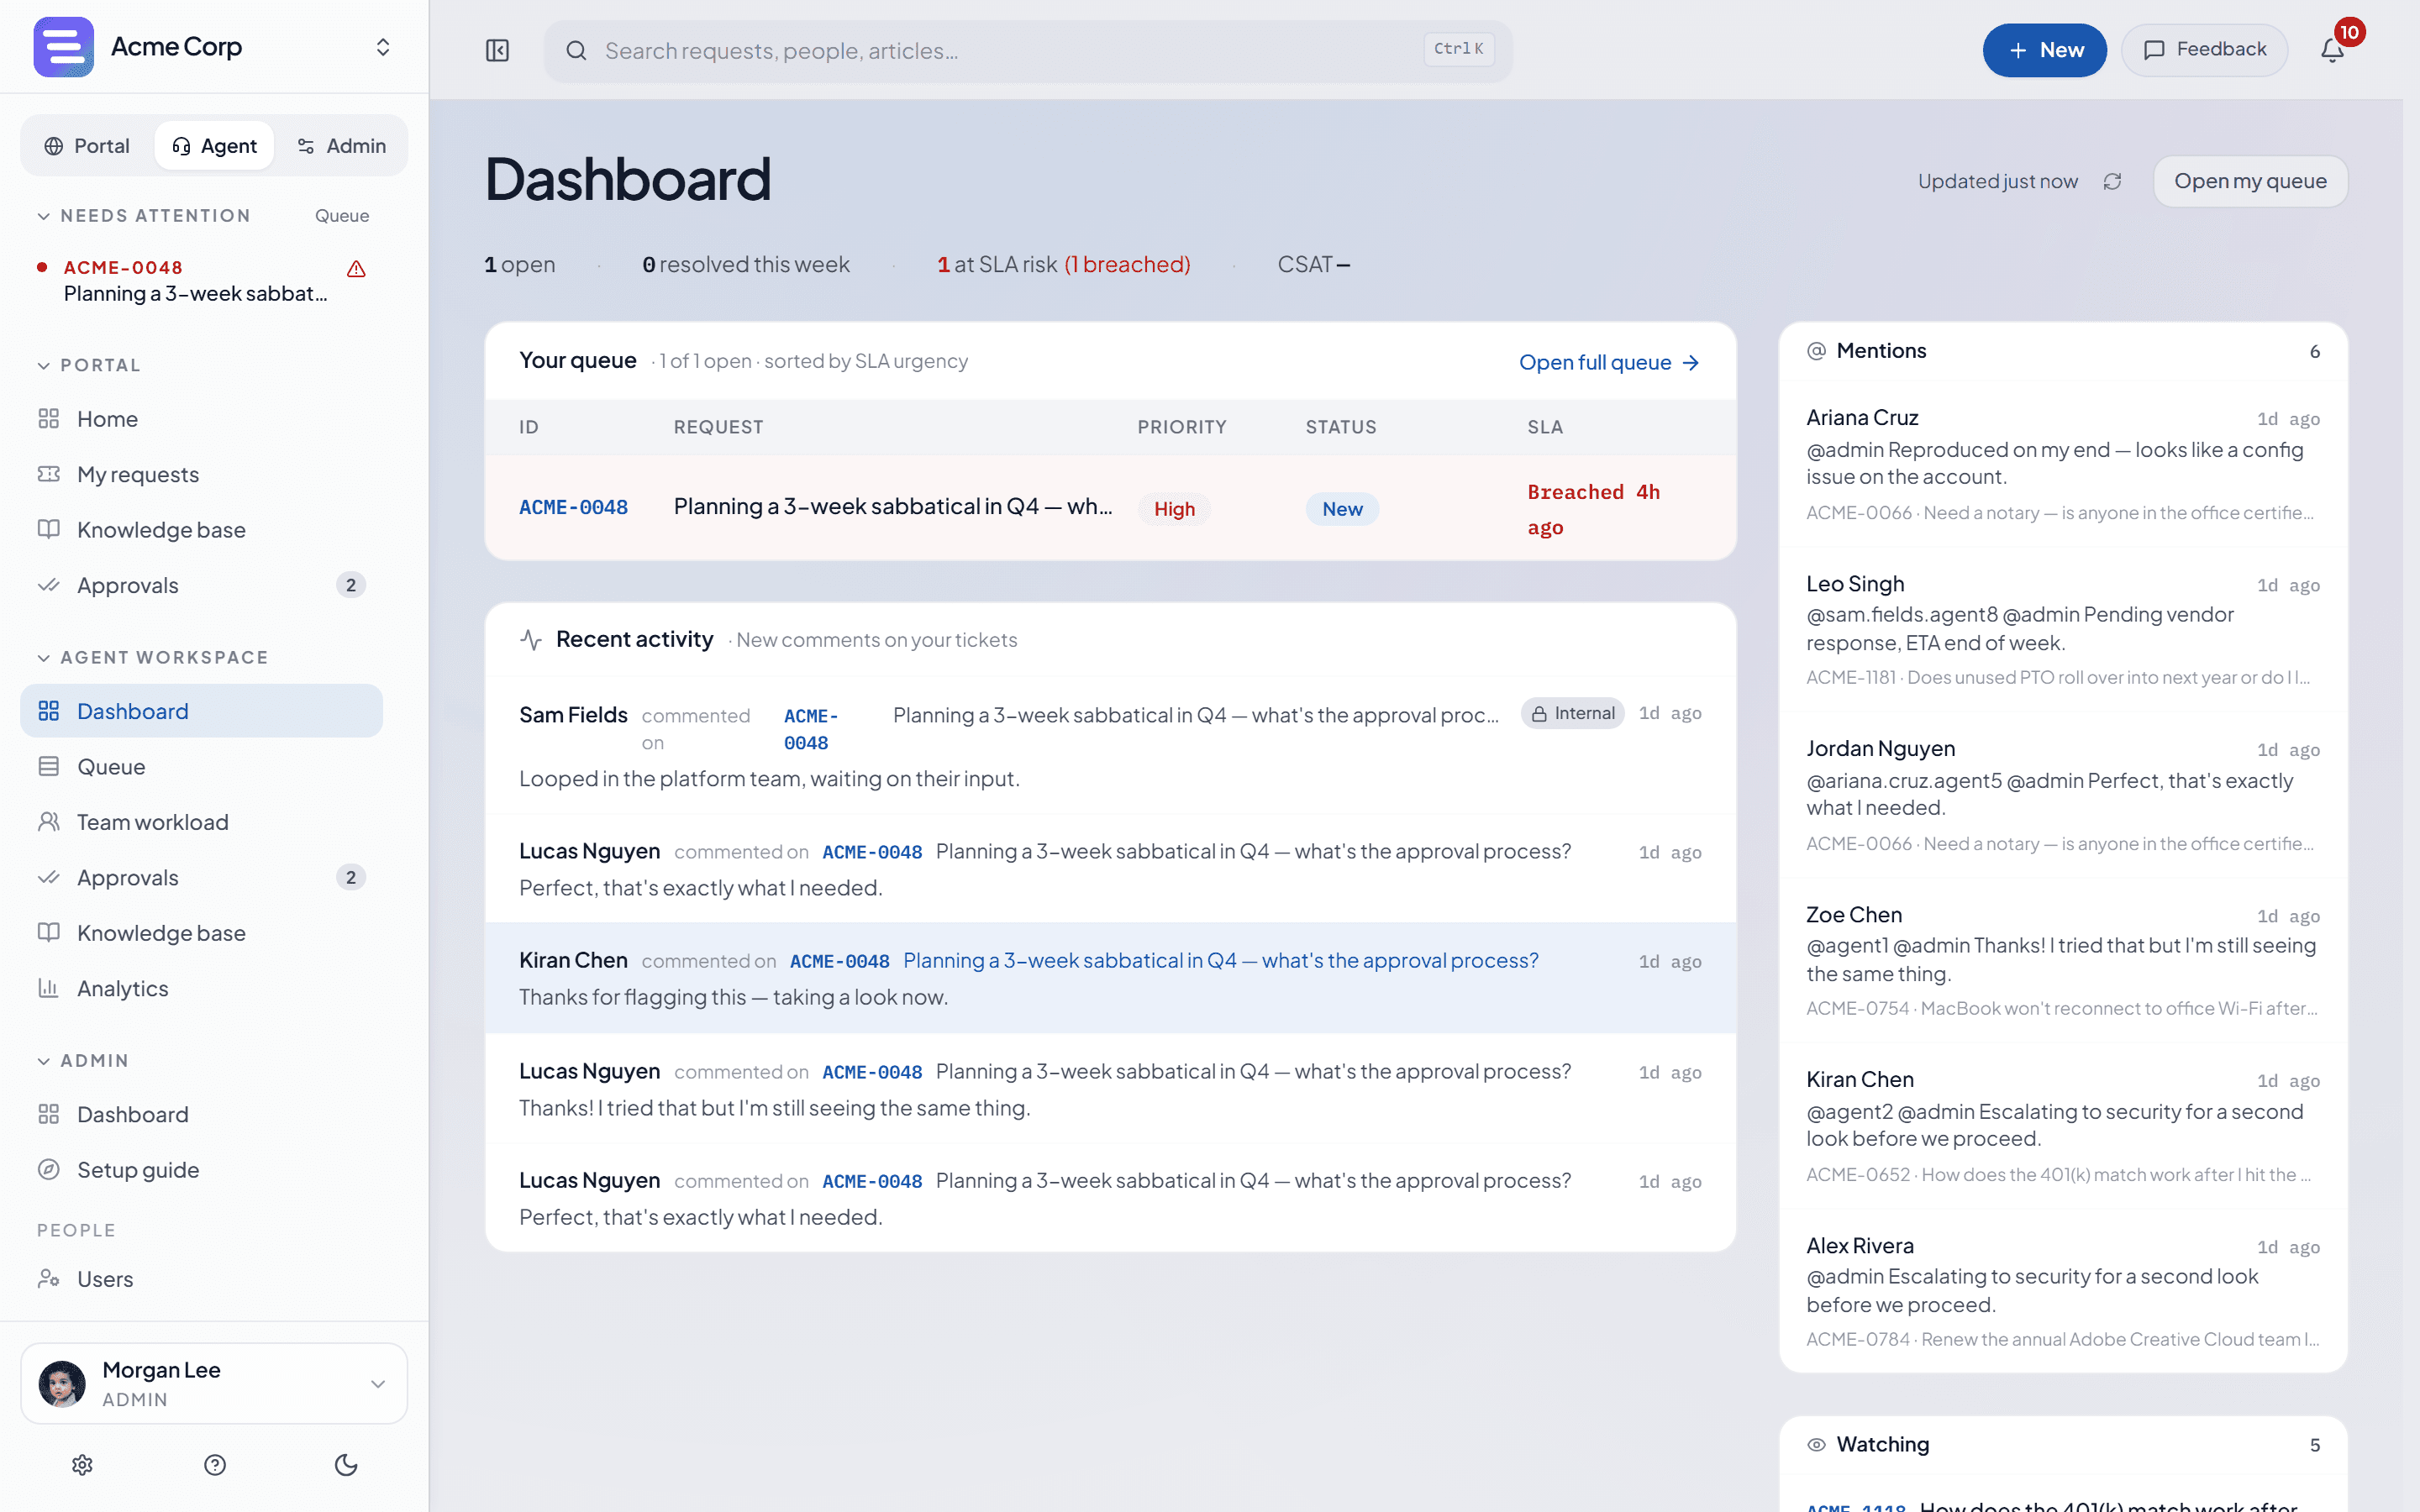Open Analytics chart icon item
The image size is (2420, 1512).
coord(48,988)
